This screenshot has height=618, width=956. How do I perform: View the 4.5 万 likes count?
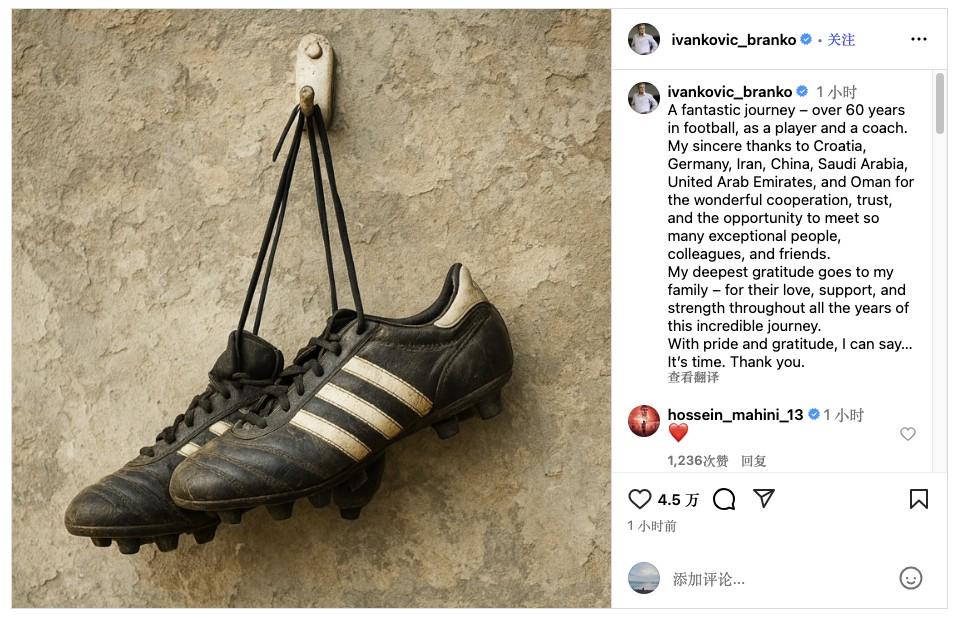pyautogui.click(x=678, y=500)
